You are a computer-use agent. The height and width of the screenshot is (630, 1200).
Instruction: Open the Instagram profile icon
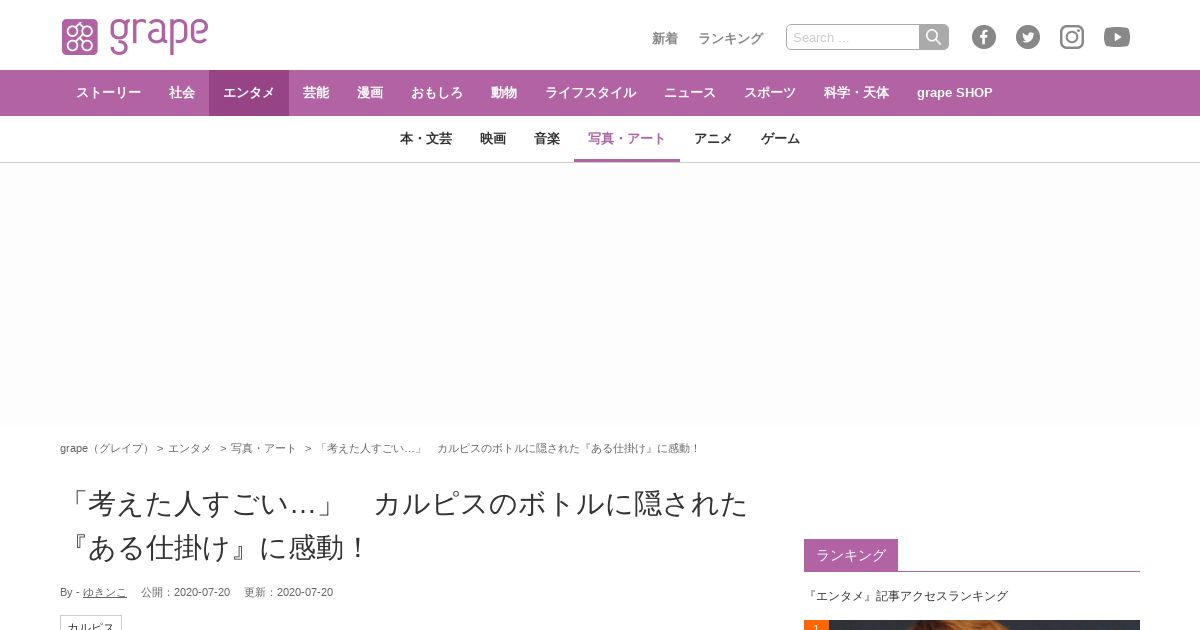[x=1072, y=37]
